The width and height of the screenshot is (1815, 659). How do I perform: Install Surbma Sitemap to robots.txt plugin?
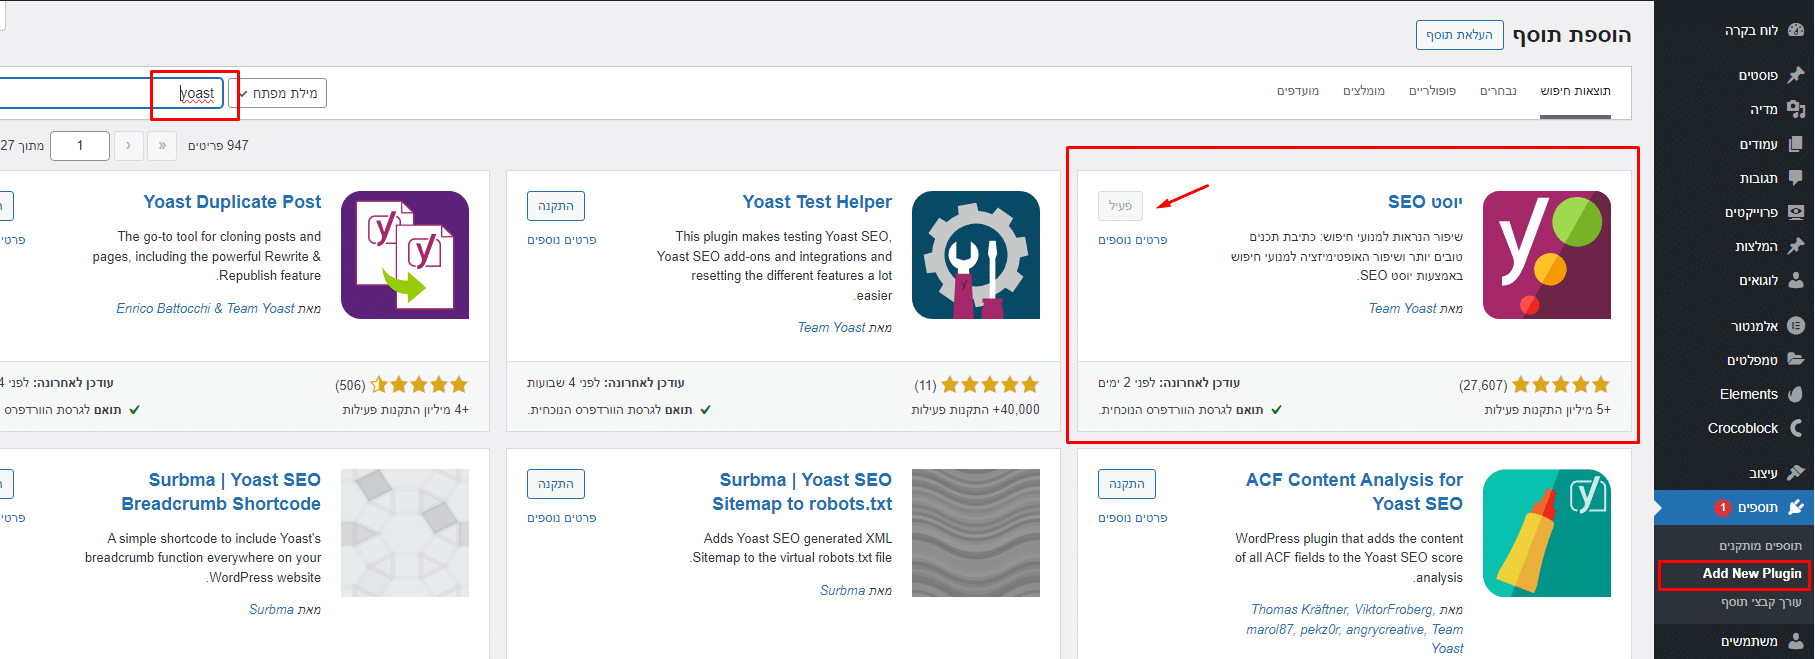pyautogui.click(x=556, y=484)
